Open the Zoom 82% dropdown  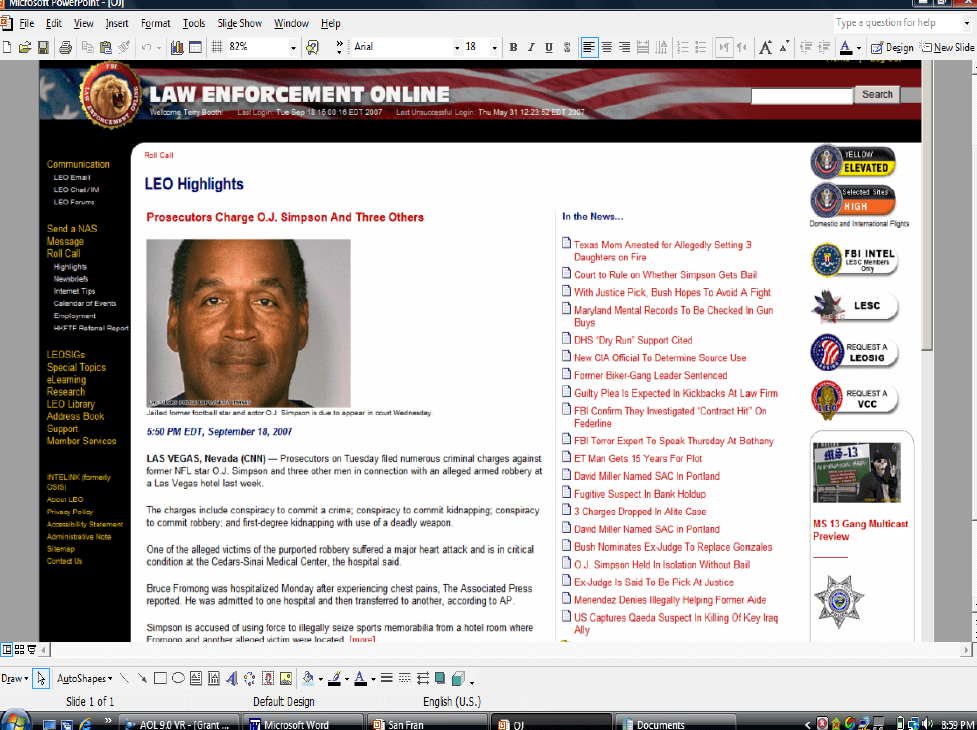pos(293,47)
